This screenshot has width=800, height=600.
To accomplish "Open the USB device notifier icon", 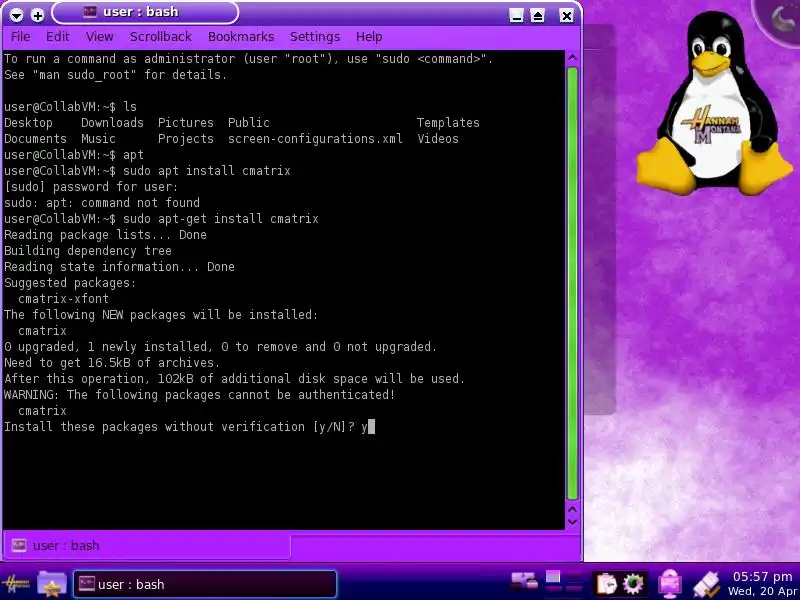I will [707, 584].
